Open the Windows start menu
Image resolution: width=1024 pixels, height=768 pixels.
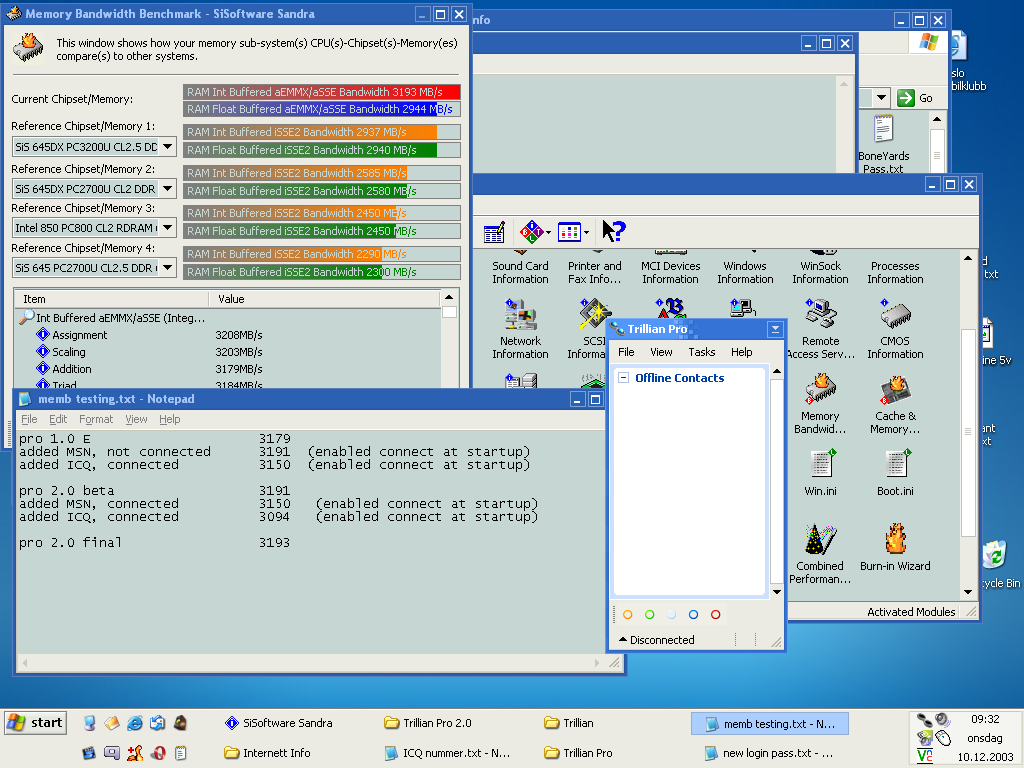[x=36, y=723]
